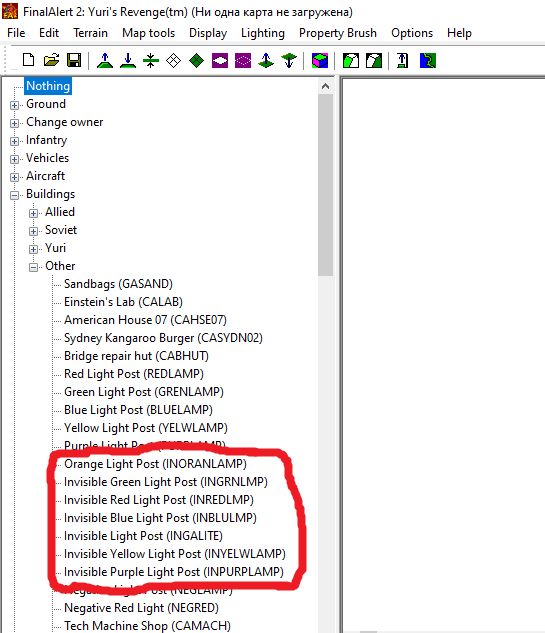Screen dimensions: 545x633
Task: Click the AutoLevel arrow icon
Action: (x=402, y=61)
